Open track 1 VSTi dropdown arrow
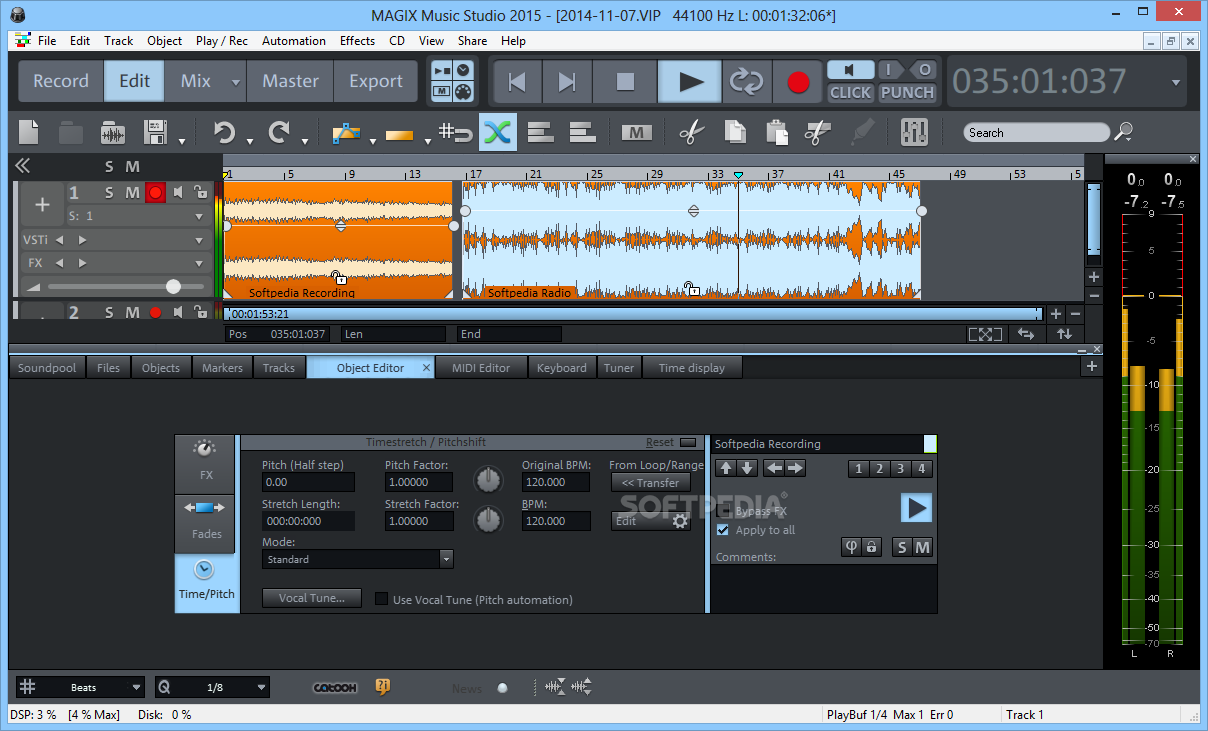The image size is (1208, 731). (x=199, y=240)
